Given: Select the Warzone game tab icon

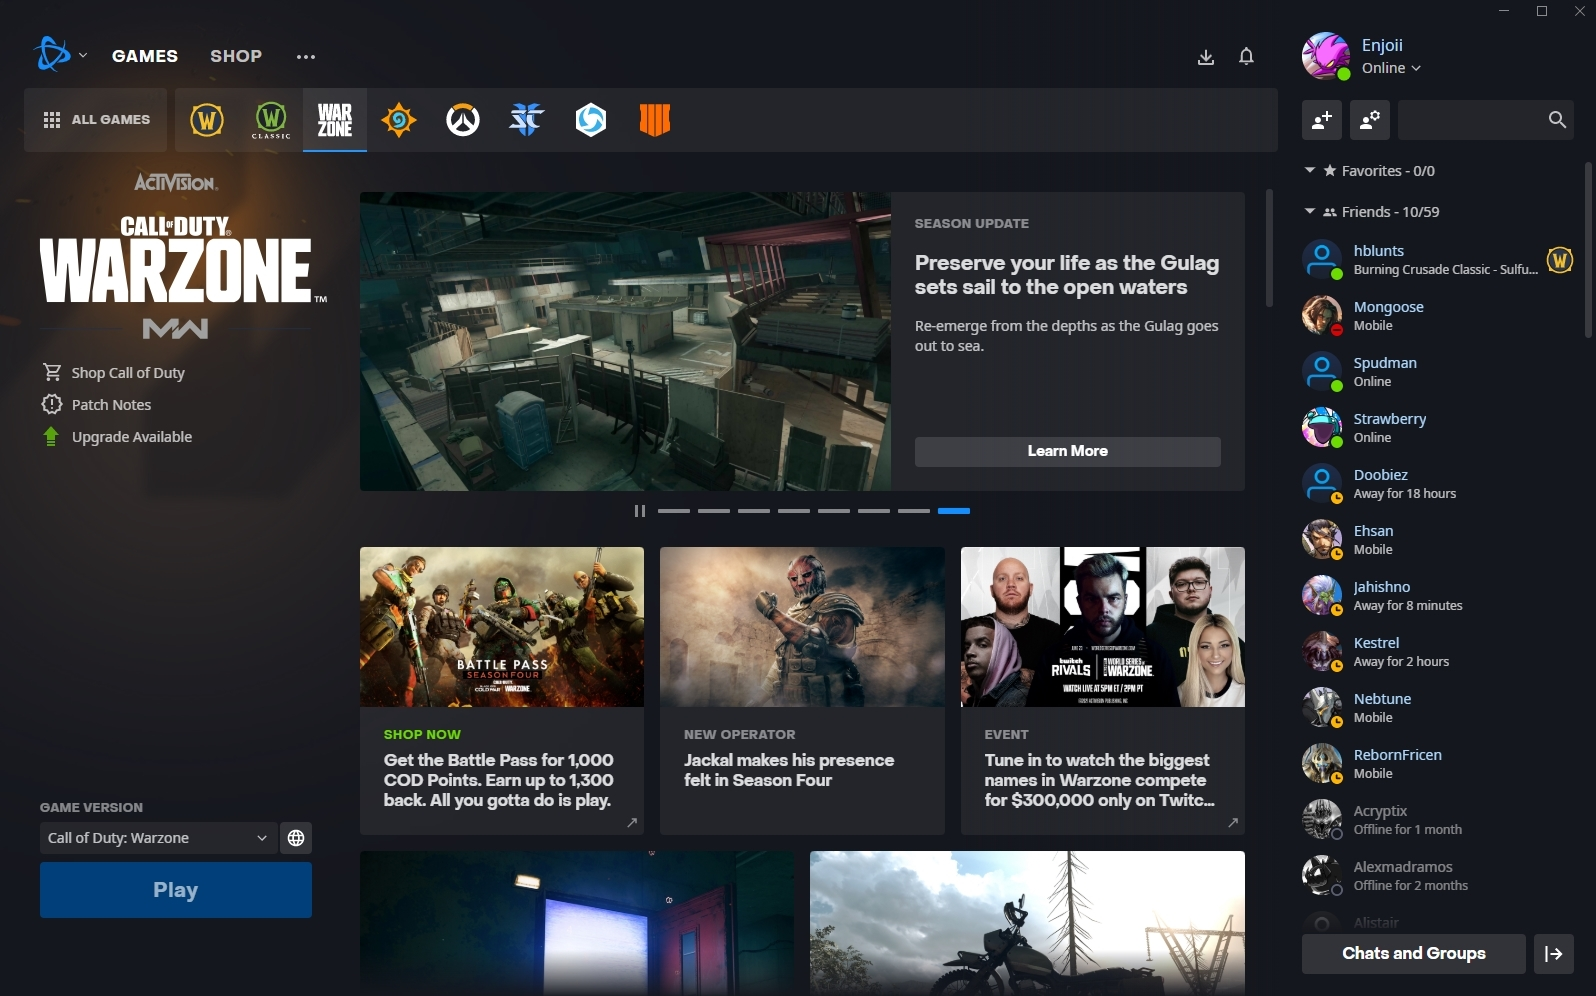Looking at the screenshot, I should (335, 120).
